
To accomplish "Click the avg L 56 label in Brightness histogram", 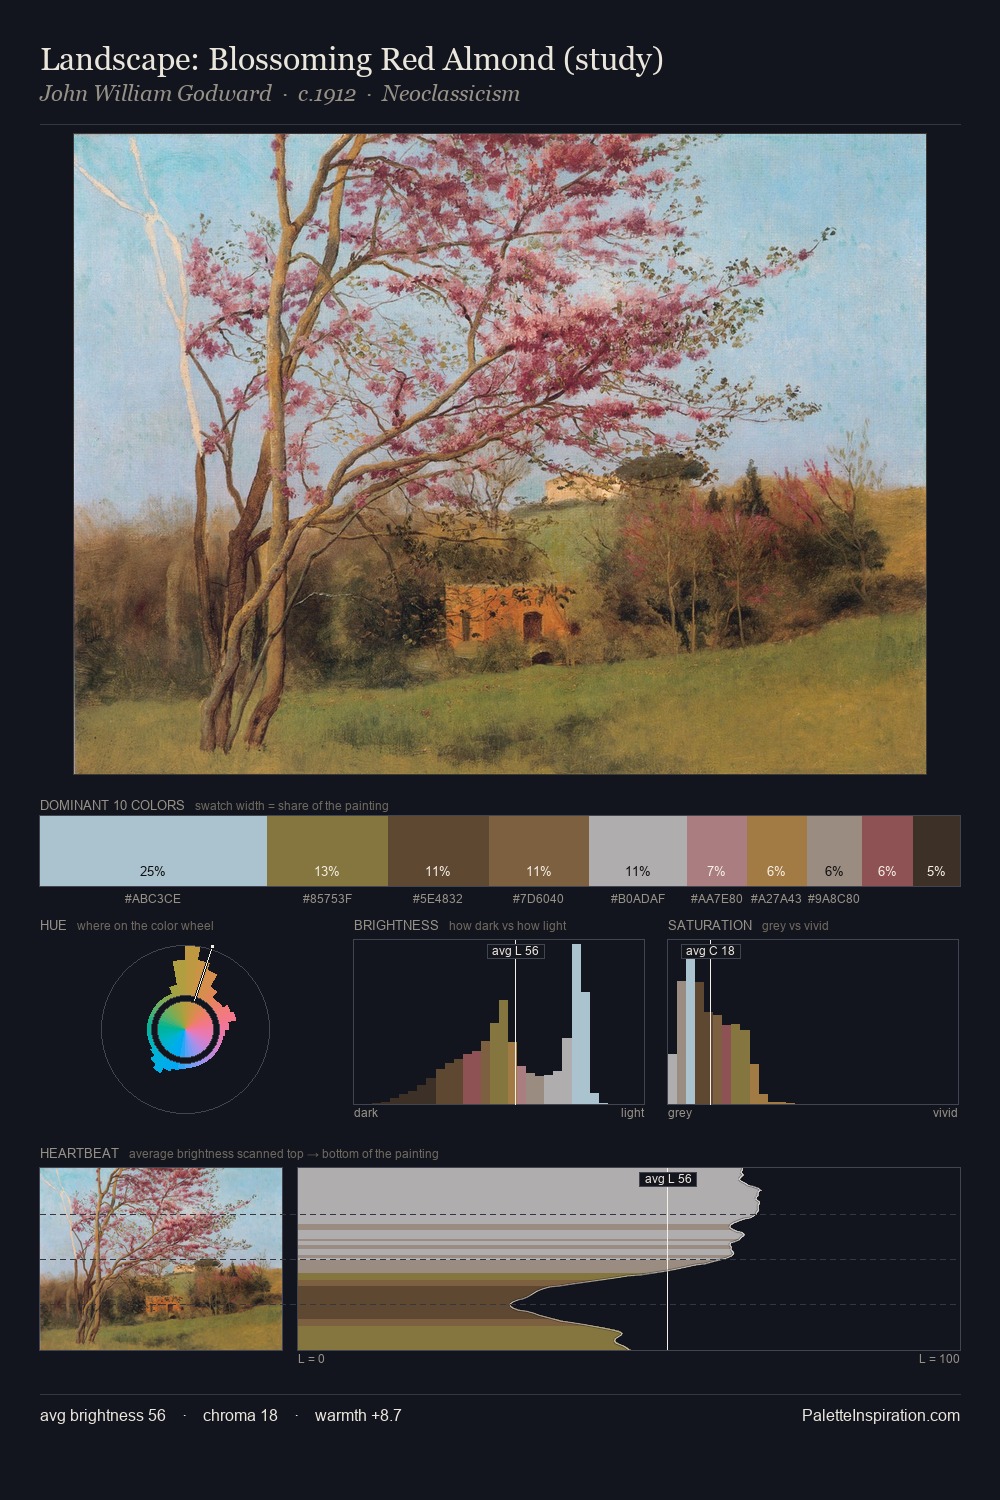I will (x=516, y=951).
